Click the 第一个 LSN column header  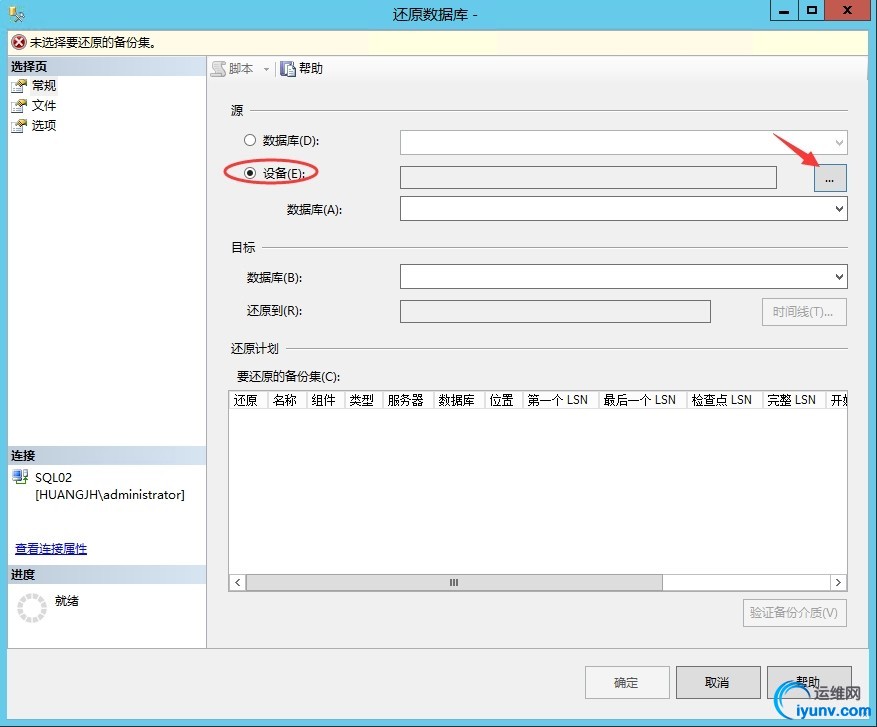(x=560, y=400)
